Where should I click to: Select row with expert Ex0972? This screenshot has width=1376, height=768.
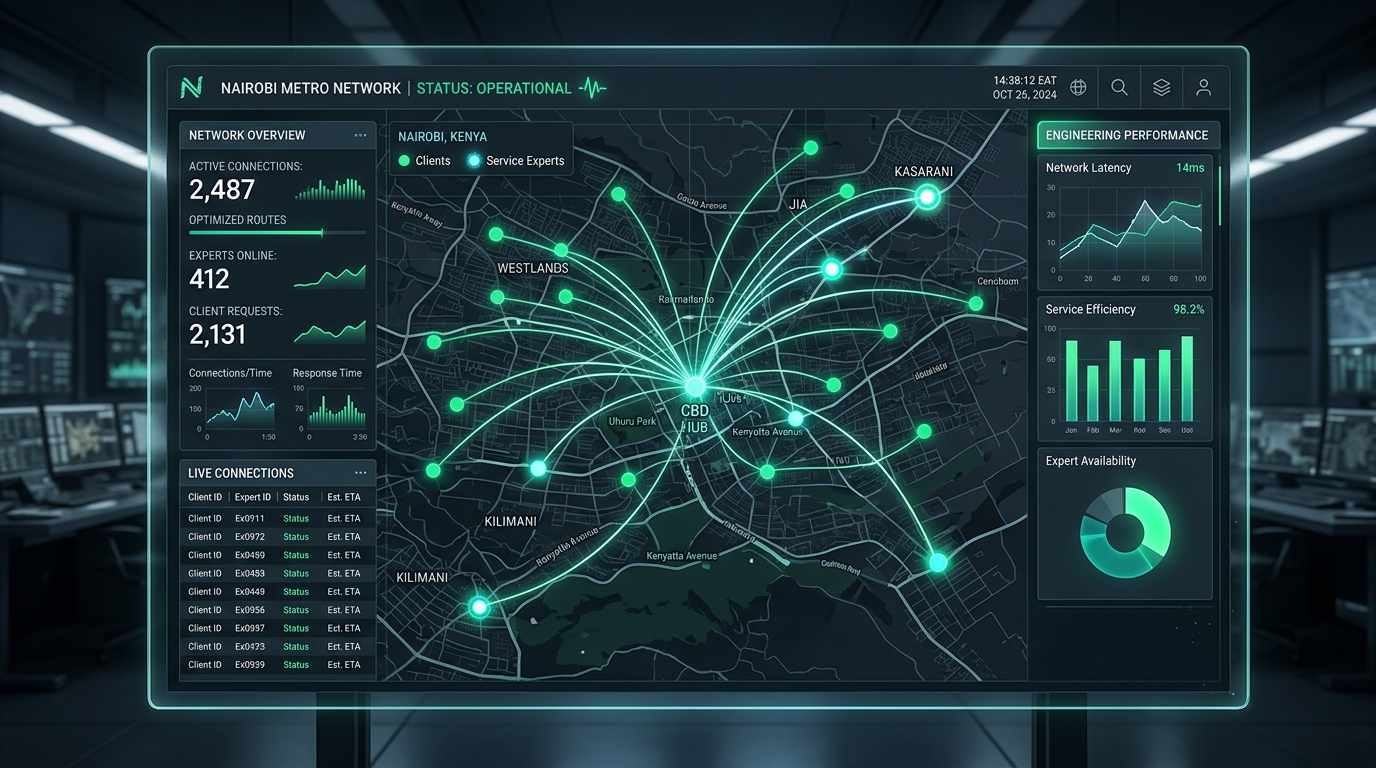(277, 537)
